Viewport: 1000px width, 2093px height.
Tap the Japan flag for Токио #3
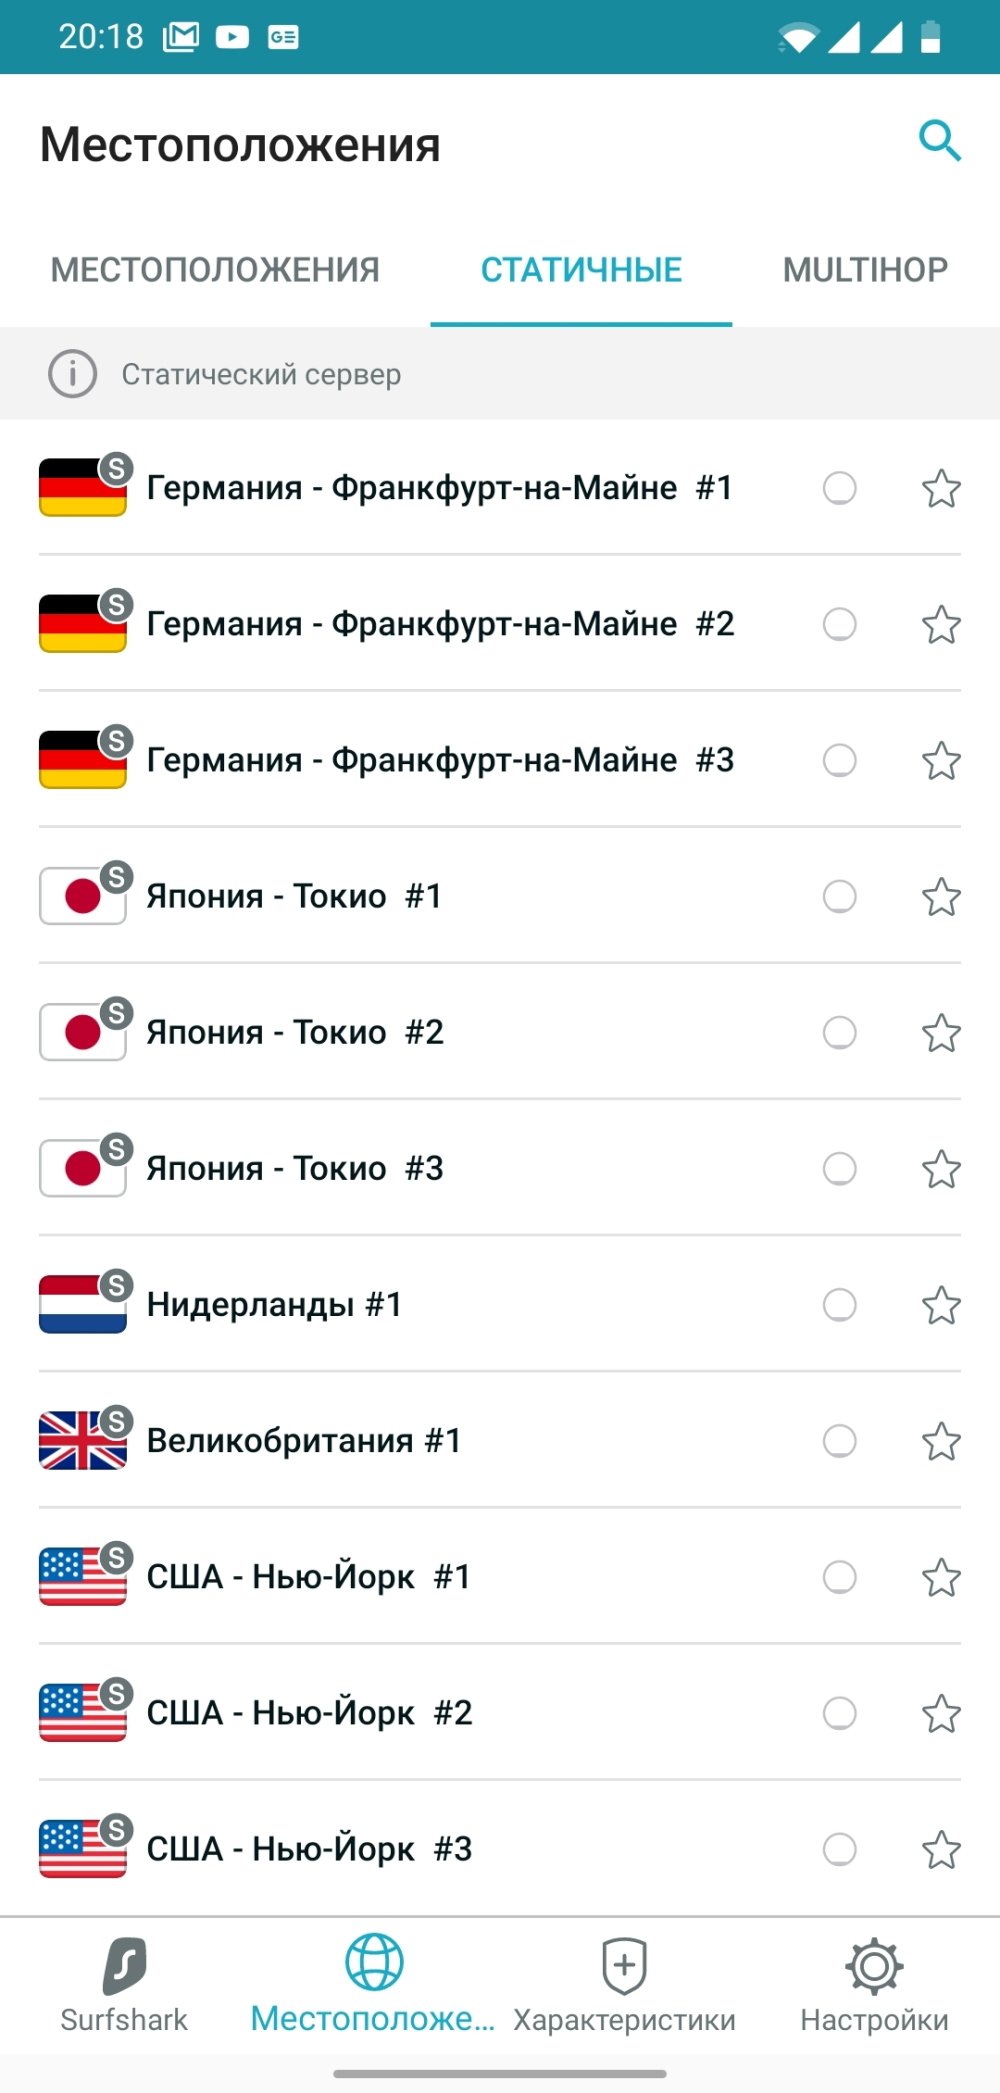tap(83, 1168)
